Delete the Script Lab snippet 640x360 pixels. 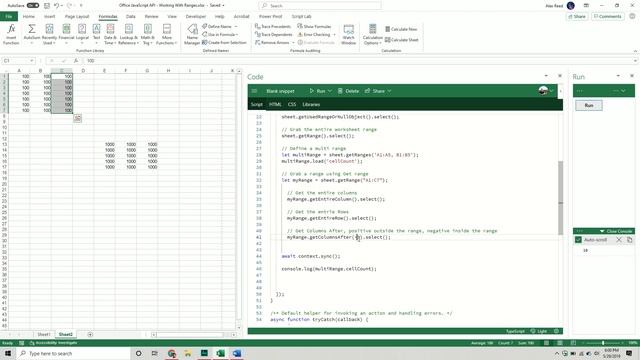(x=348, y=91)
